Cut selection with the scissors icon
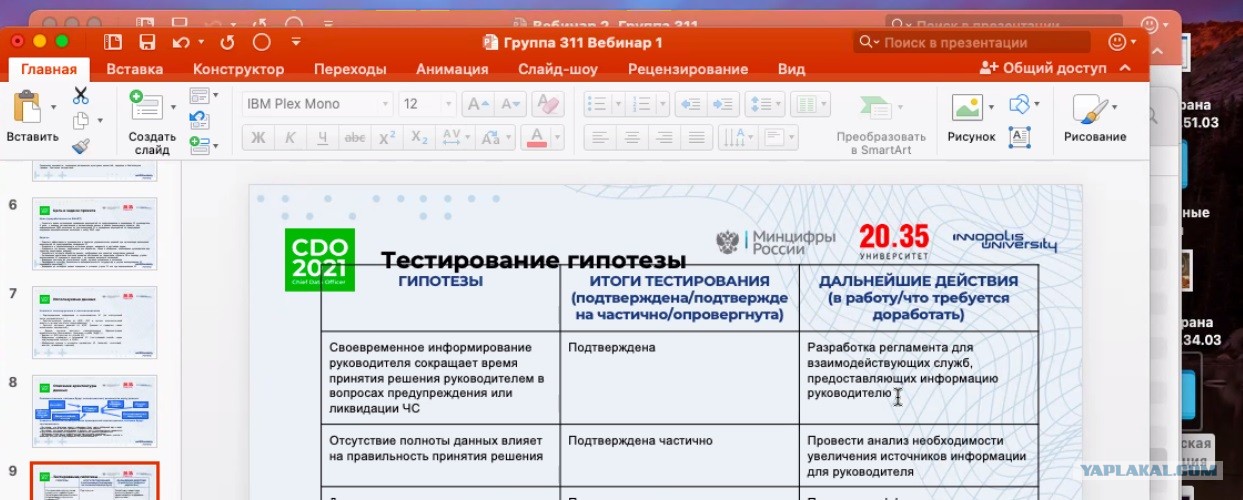 (x=81, y=96)
